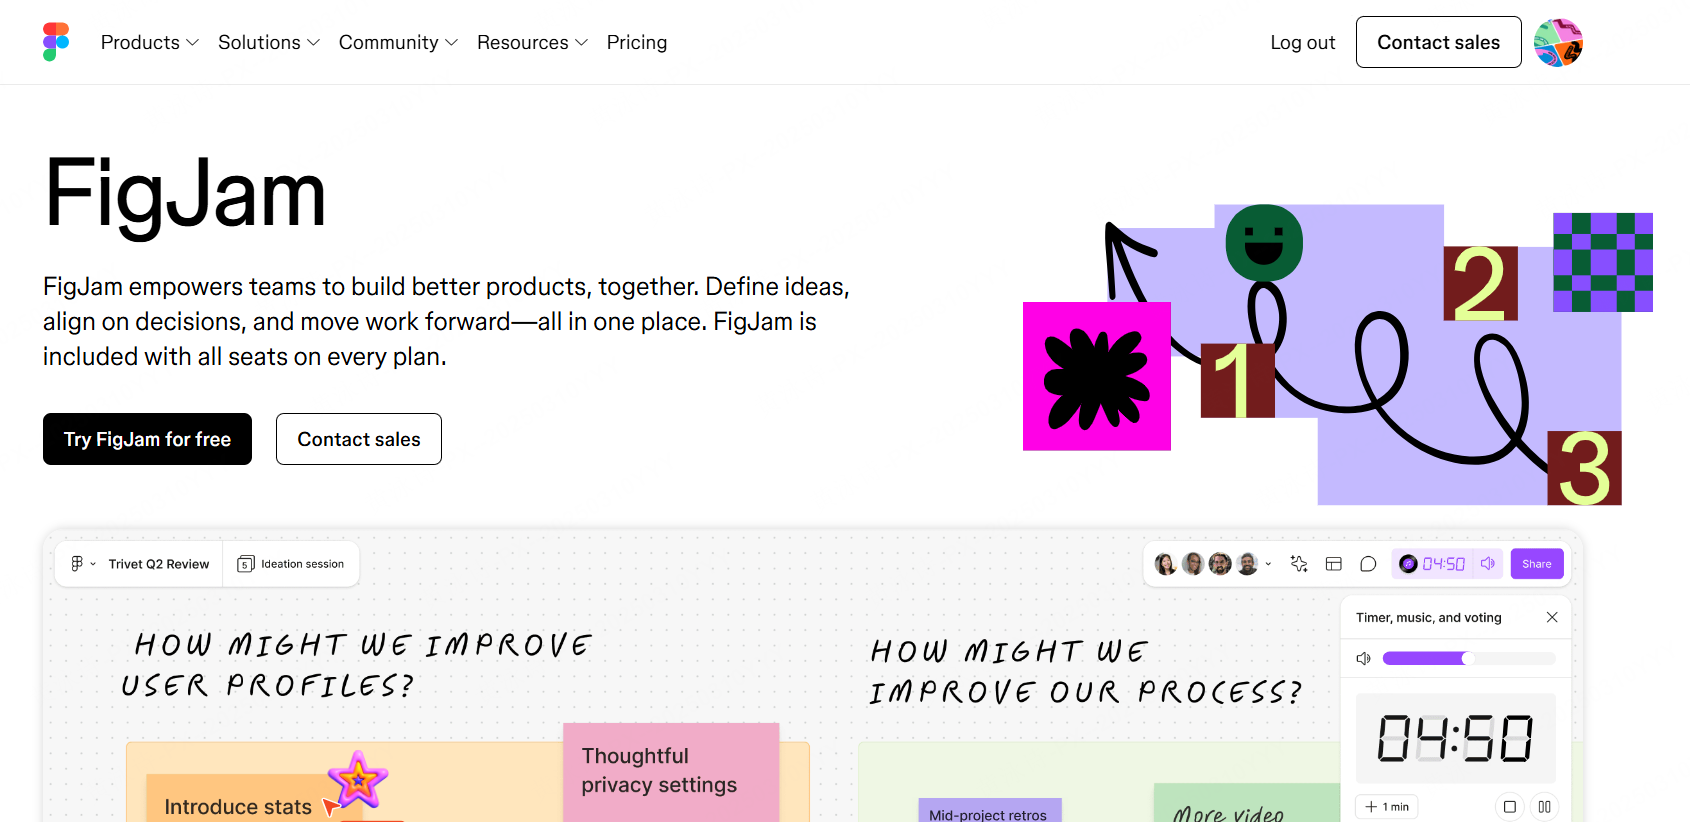Click the user profile avatar in the top-right
This screenshot has width=1690, height=822.
coord(1557,43)
